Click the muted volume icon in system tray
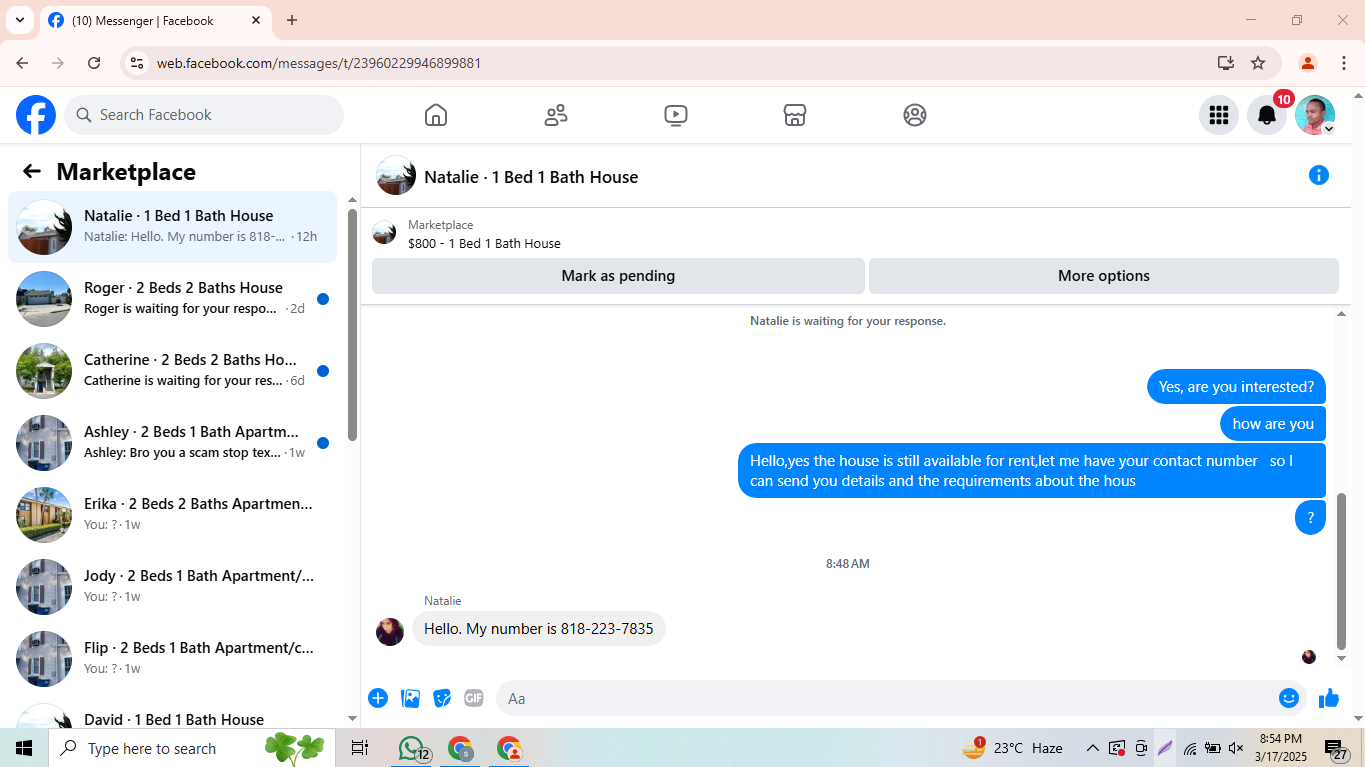 pyautogui.click(x=1236, y=748)
